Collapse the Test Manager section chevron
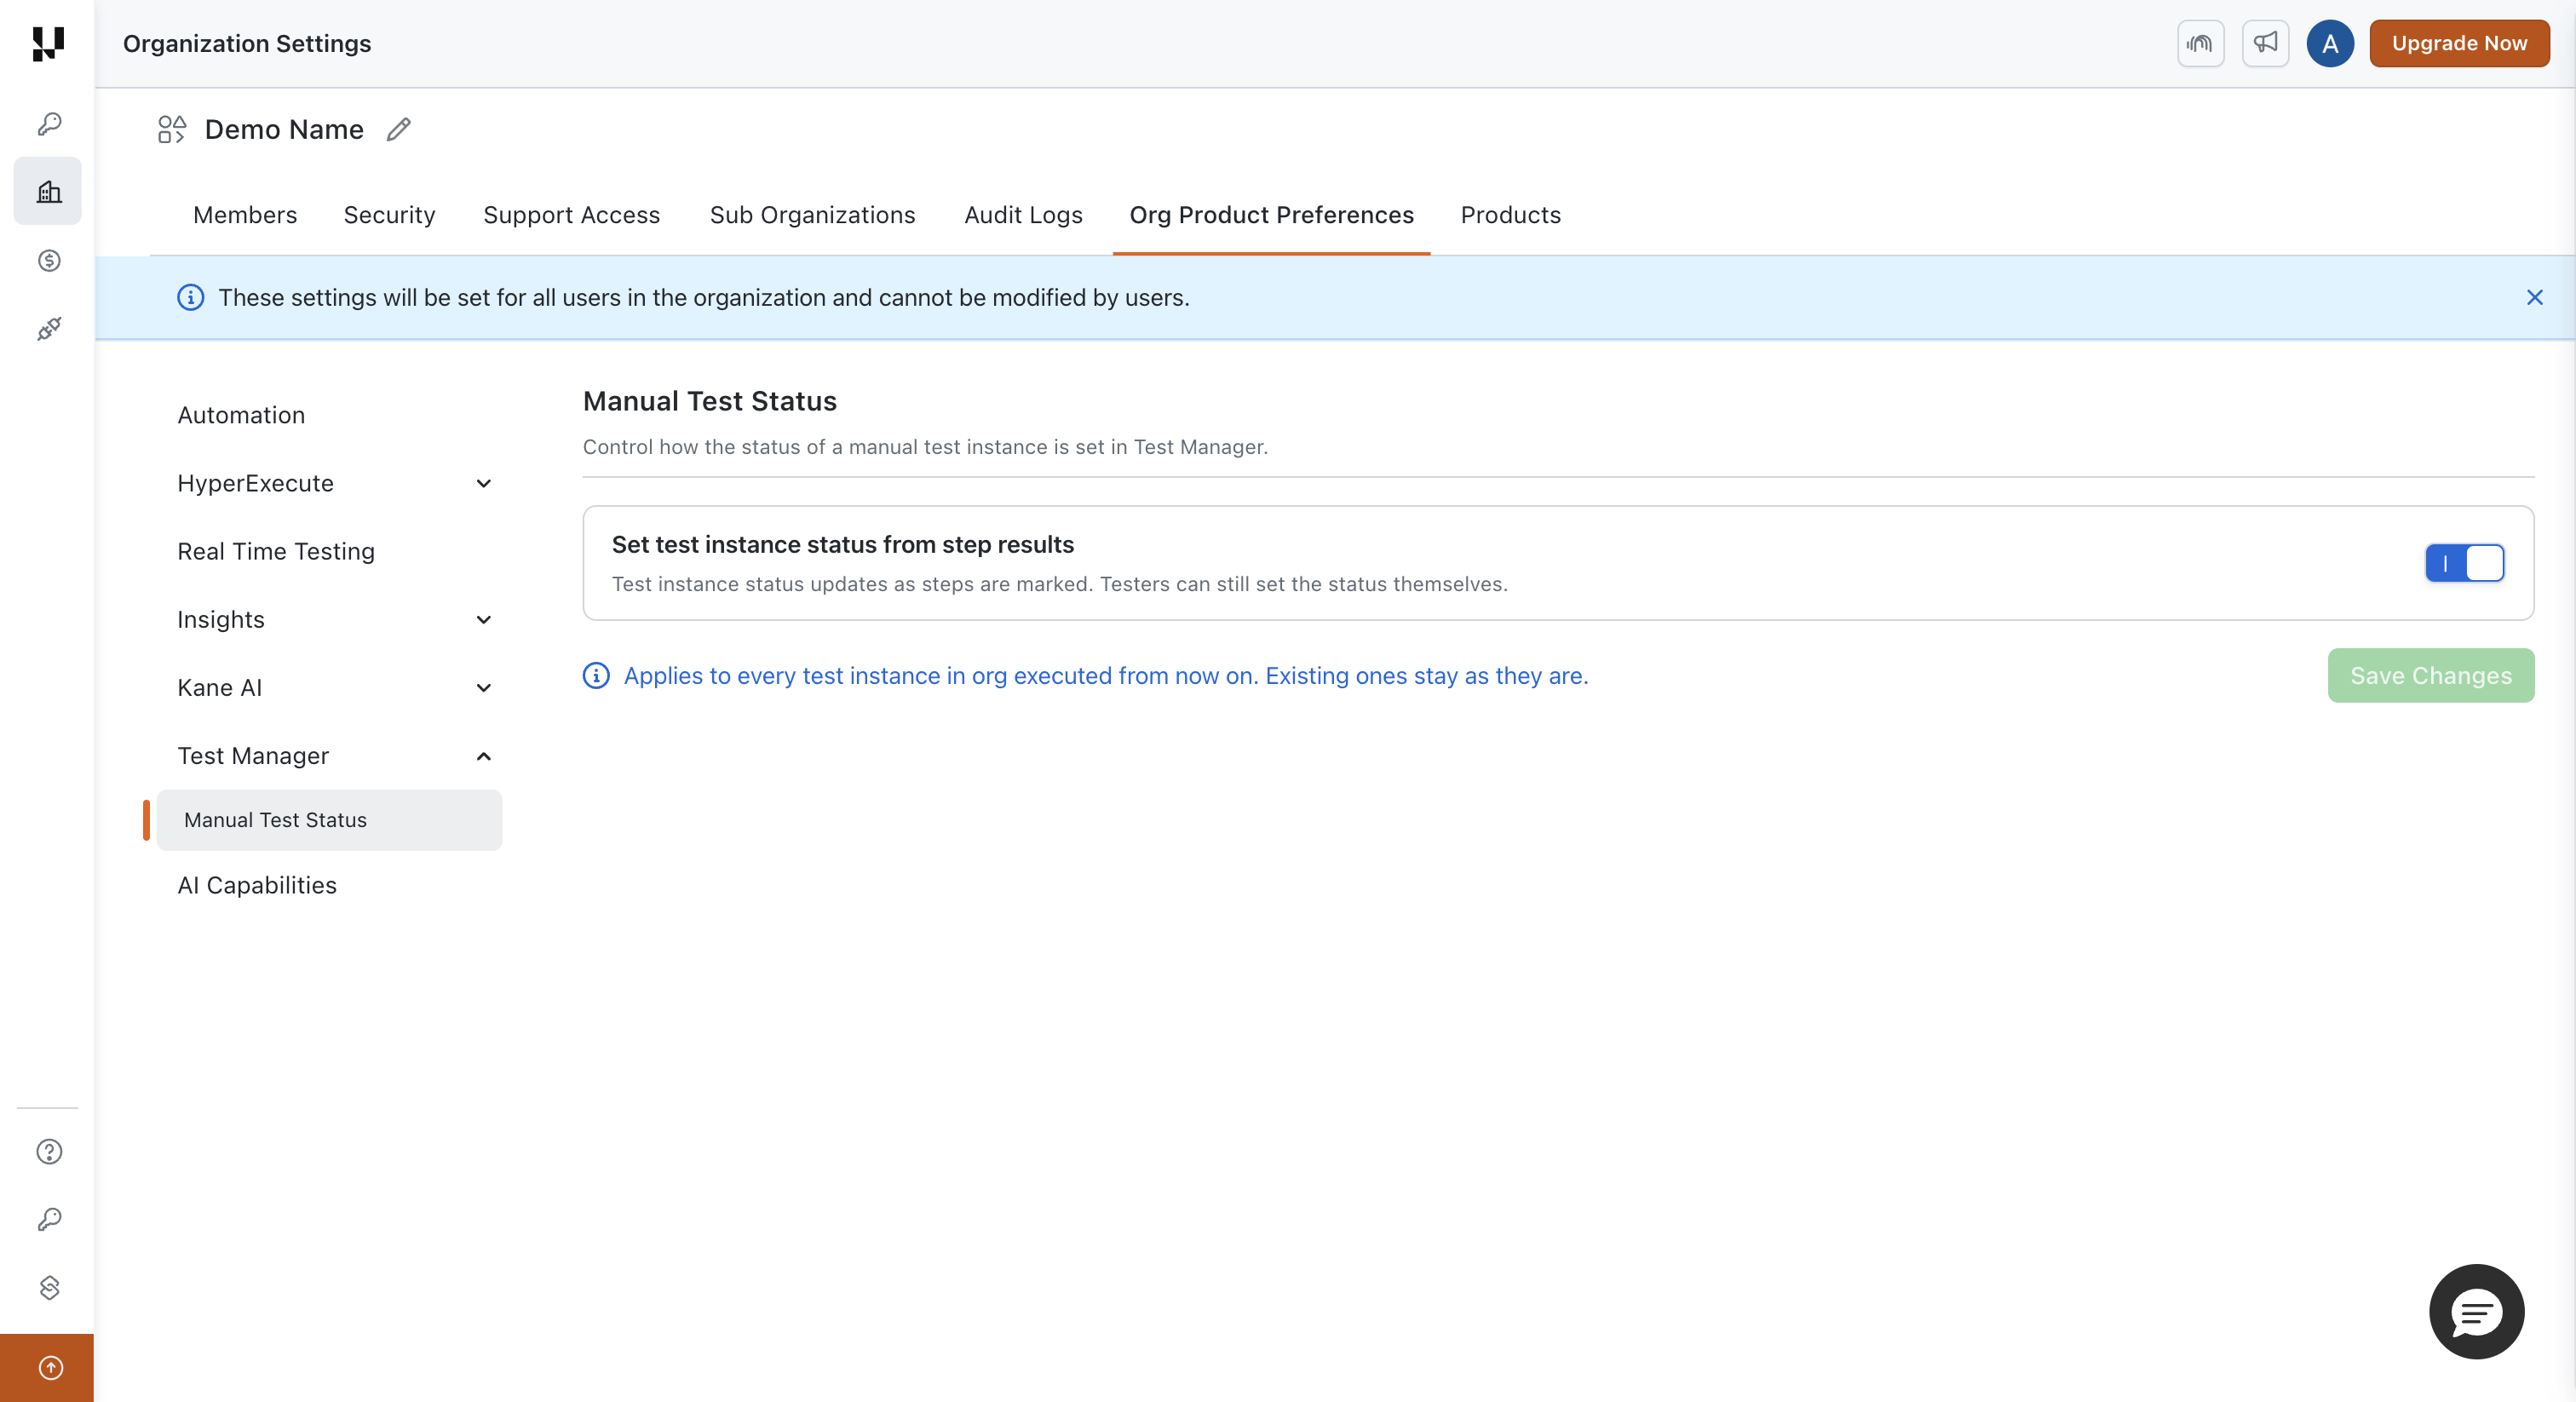The height and width of the screenshot is (1402, 2576). [x=484, y=756]
